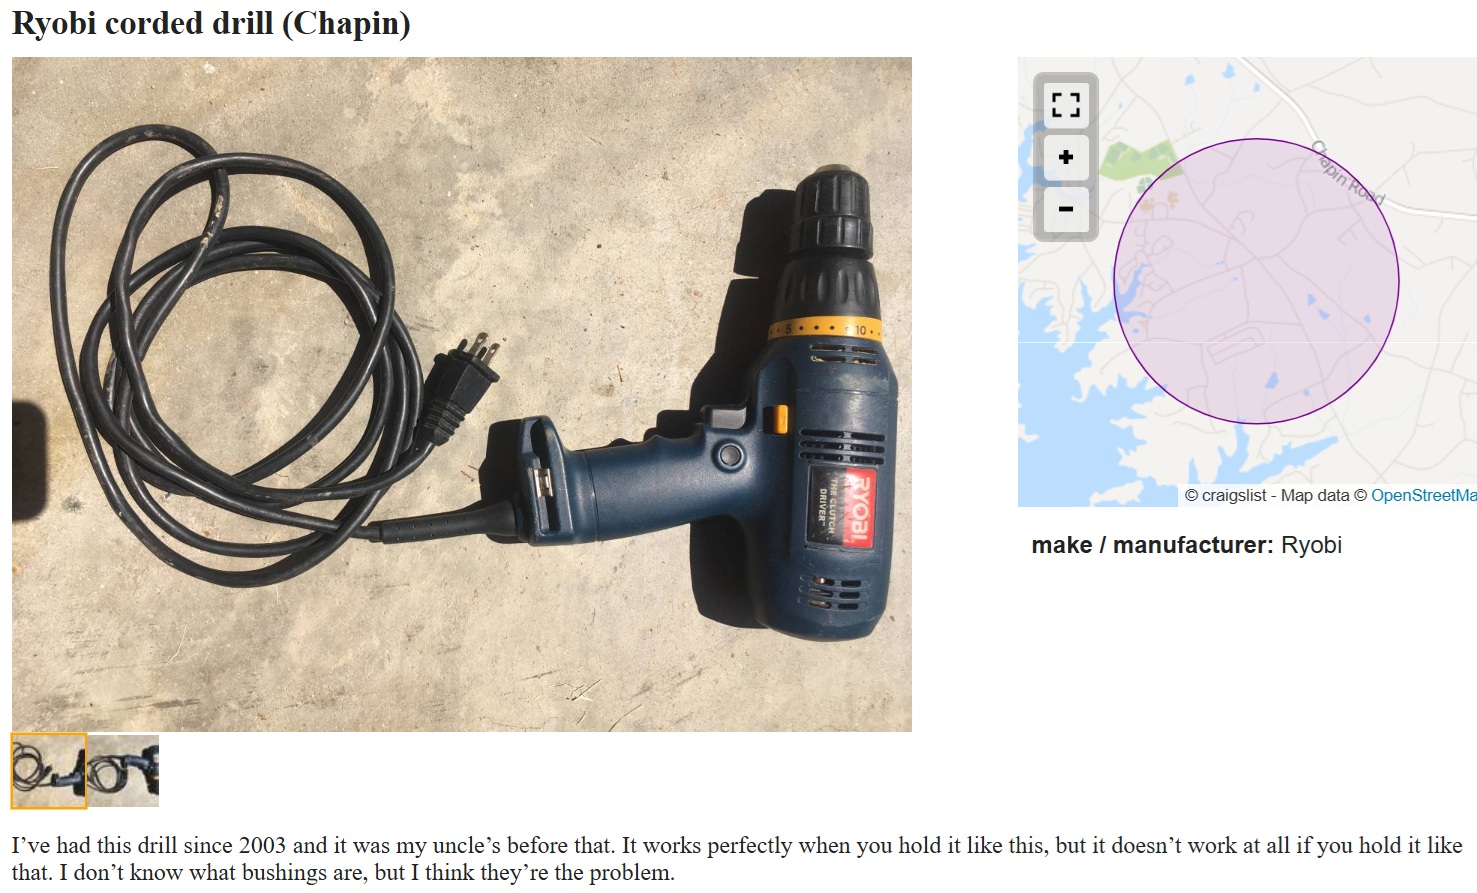
Task: Click the make / manufacturer label
Action: click(1152, 545)
